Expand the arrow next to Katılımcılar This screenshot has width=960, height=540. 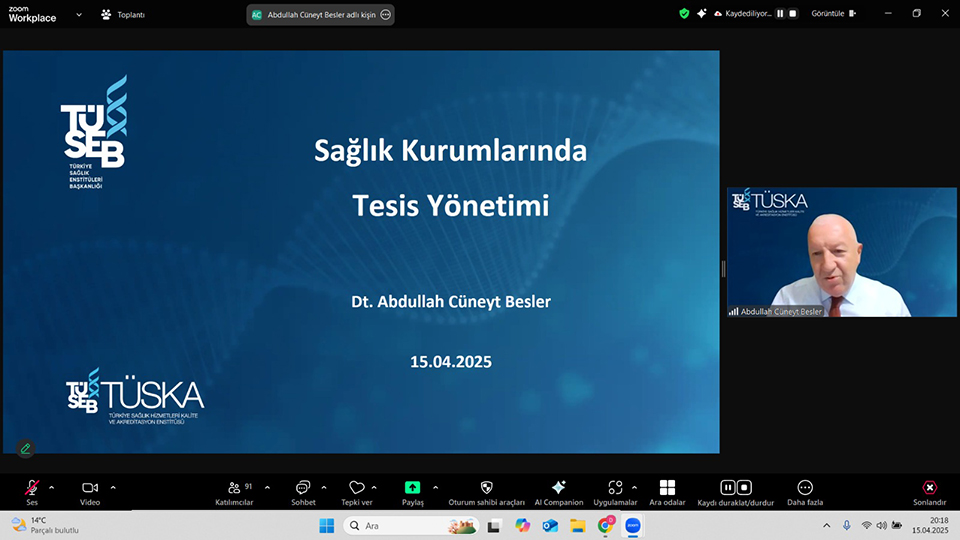coord(267,488)
